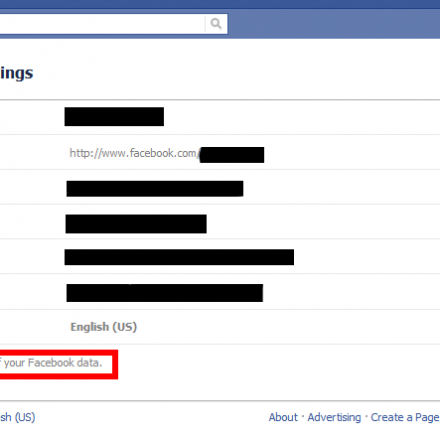Select the http://www.facebook.com/ username URL text
Screen dimensions: 440x440
pyautogui.click(x=134, y=153)
